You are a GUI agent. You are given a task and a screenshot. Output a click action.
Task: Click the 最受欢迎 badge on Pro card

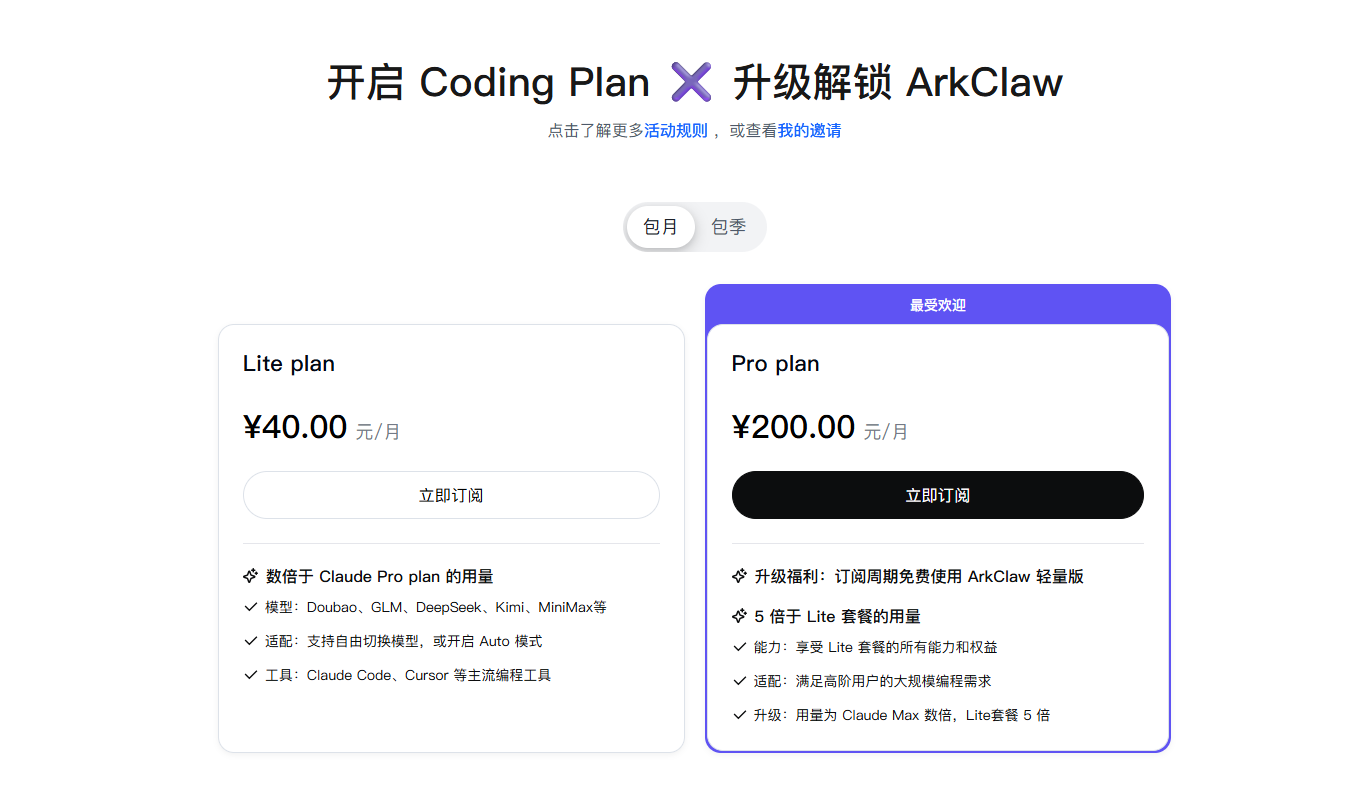[x=937, y=306]
